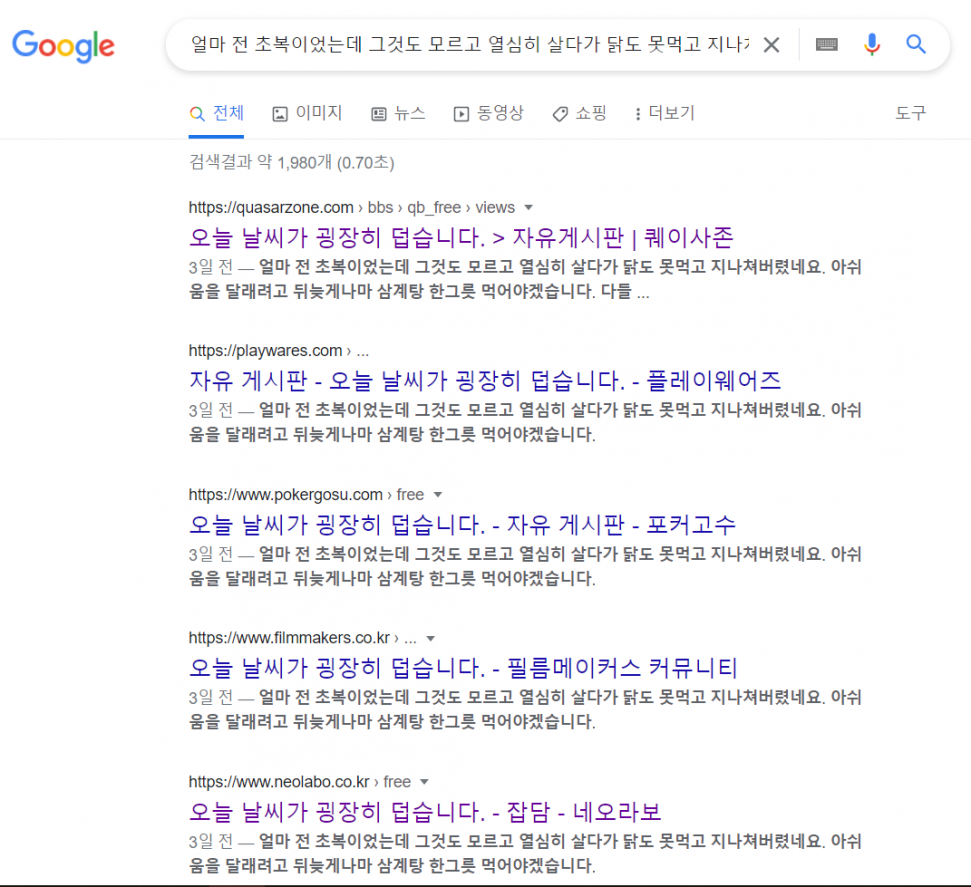Open the 더보기 menu
Image resolution: width=971 pixels, height=887 pixels.
coord(664,113)
